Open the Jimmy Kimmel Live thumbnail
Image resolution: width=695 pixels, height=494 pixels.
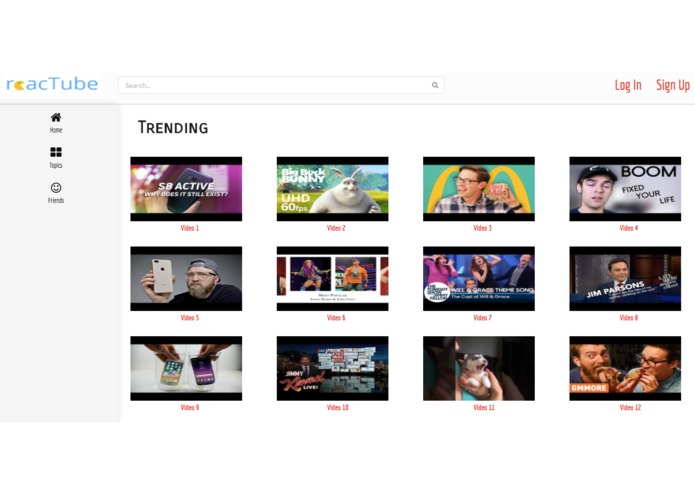pyautogui.click(x=332, y=368)
